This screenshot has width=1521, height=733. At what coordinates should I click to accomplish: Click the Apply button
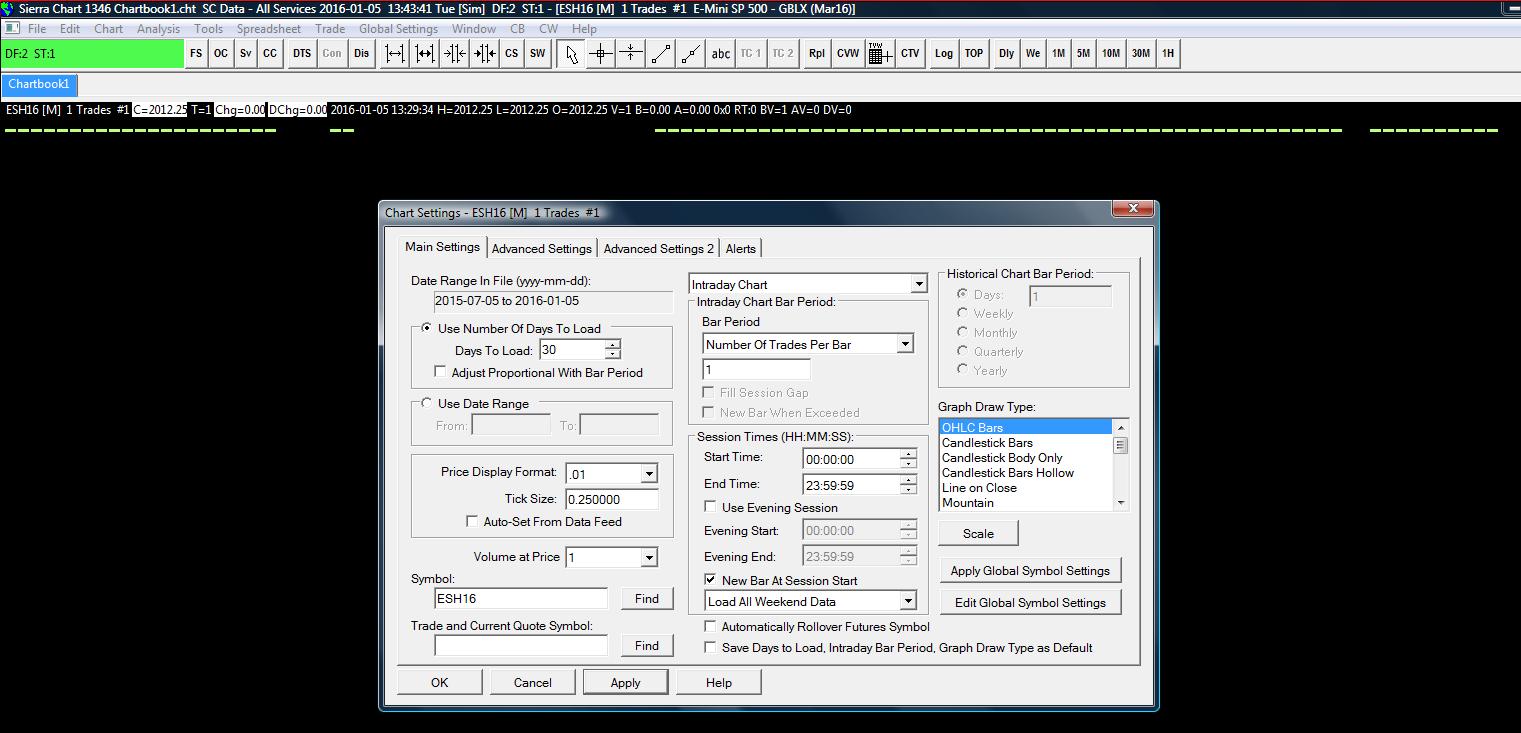[x=625, y=682]
